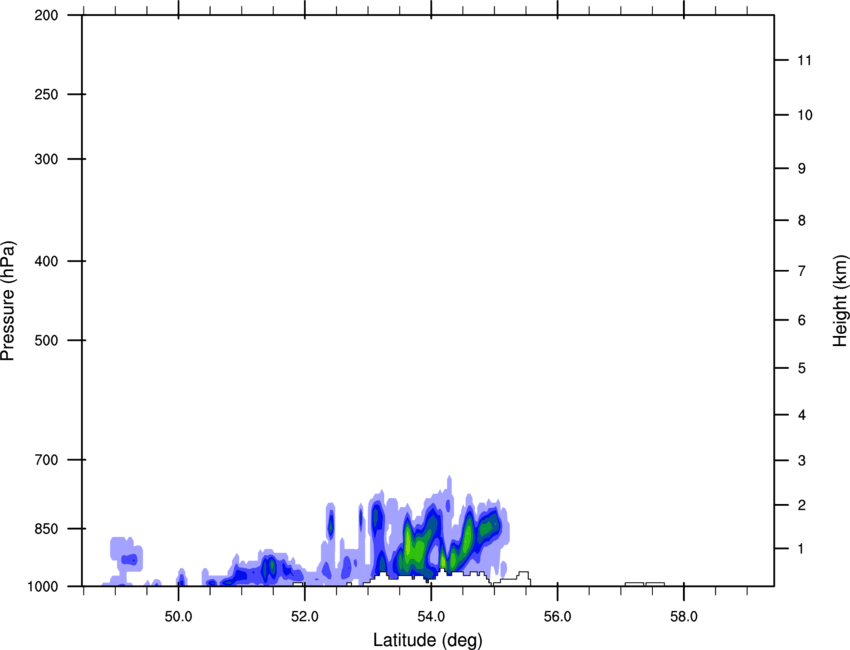
Task: Click the 'Pressure (hPa)' axis title
Action: pyautogui.click(x=8, y=301)
